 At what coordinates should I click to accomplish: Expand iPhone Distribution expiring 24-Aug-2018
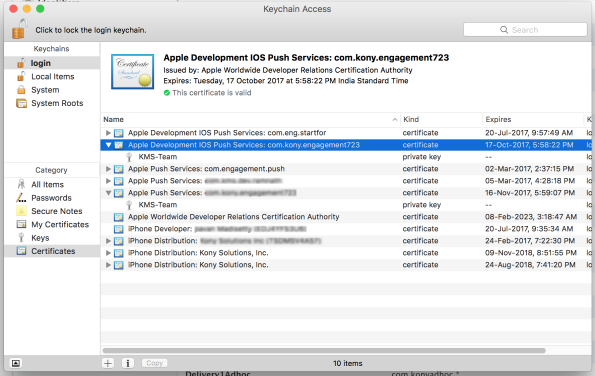tap(108, 265)
